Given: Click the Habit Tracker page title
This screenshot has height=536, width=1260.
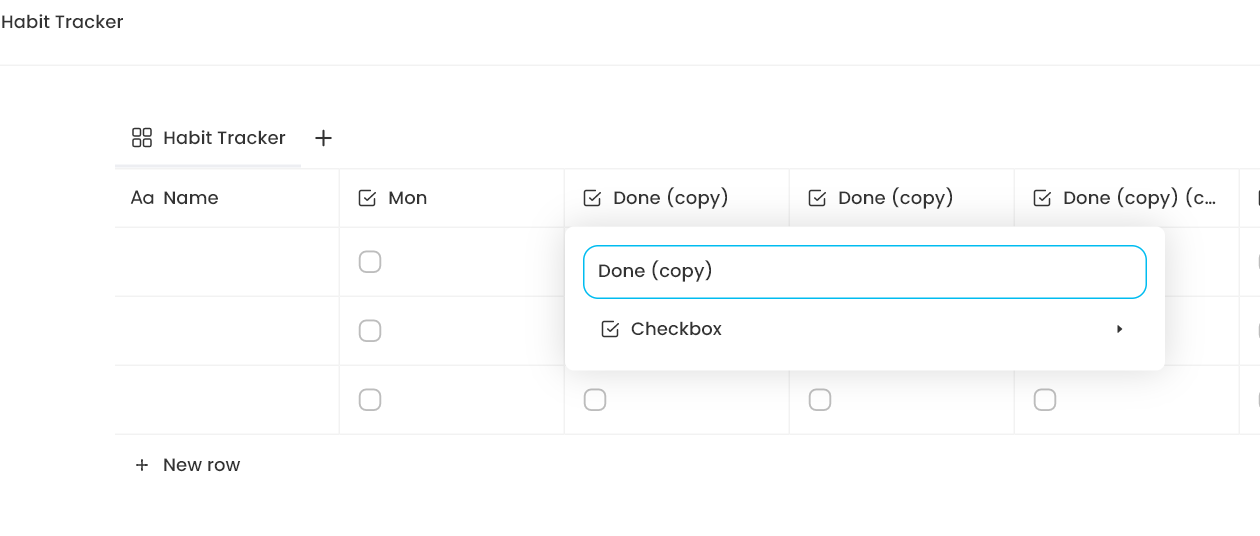Looking at the screenshot, I should pyautogui.click(x=62, y=22).
